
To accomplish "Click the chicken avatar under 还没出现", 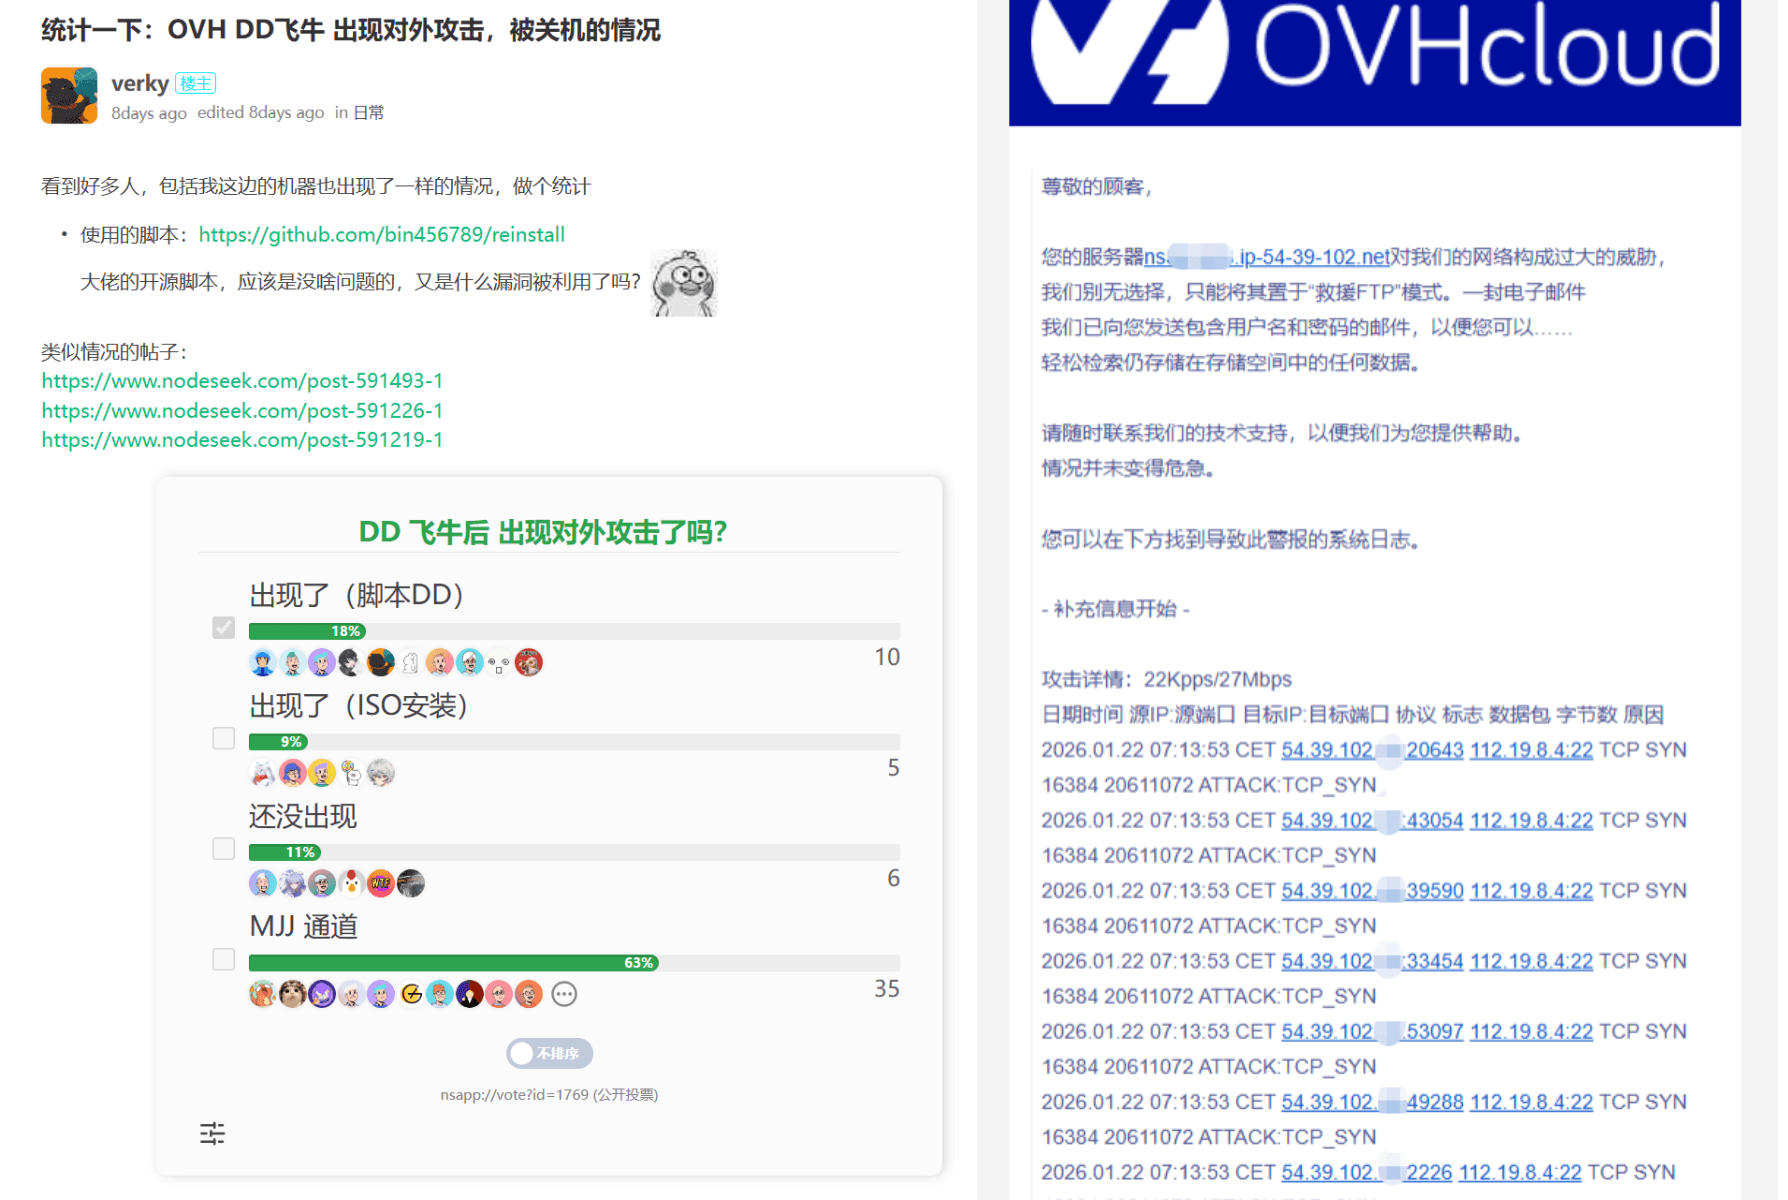I will click(351, 883).
